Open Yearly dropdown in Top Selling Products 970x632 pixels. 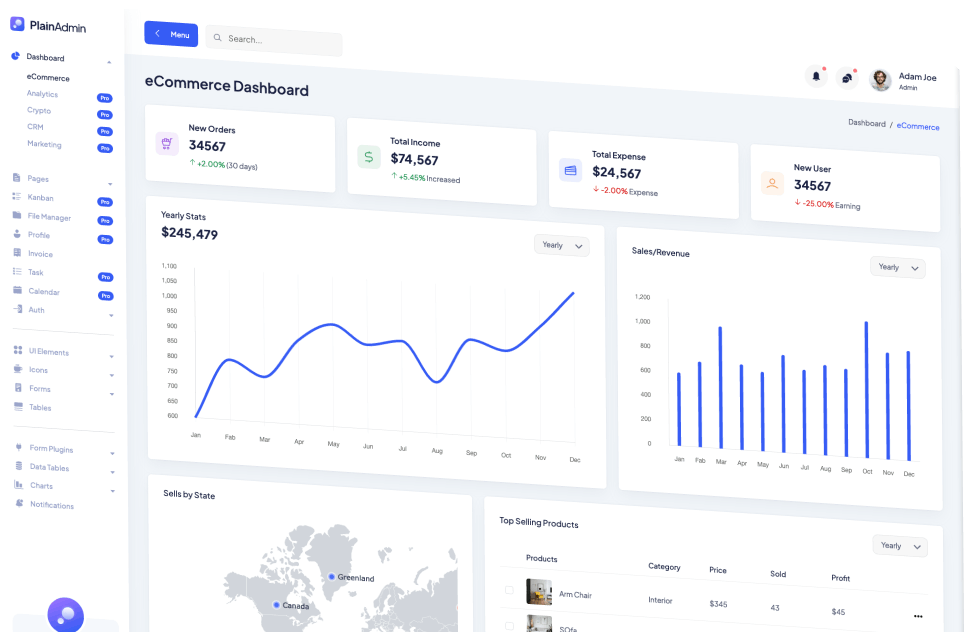899,546
